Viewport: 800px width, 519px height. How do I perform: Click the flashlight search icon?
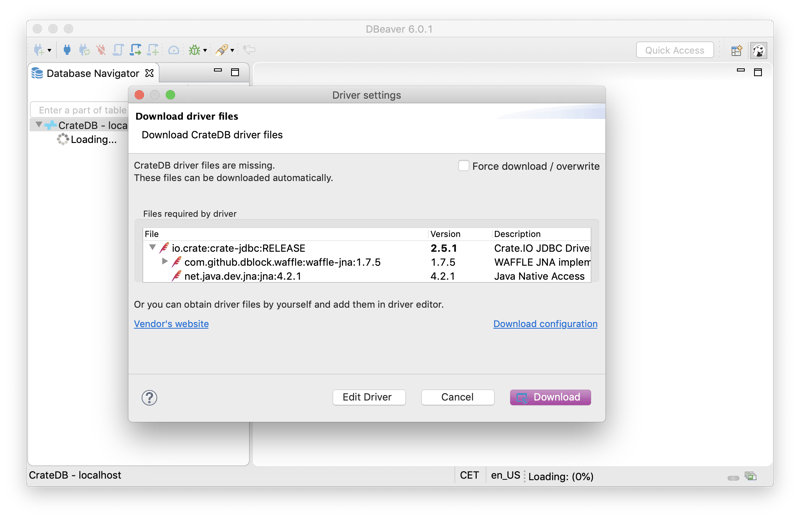(x=221, y=50)
